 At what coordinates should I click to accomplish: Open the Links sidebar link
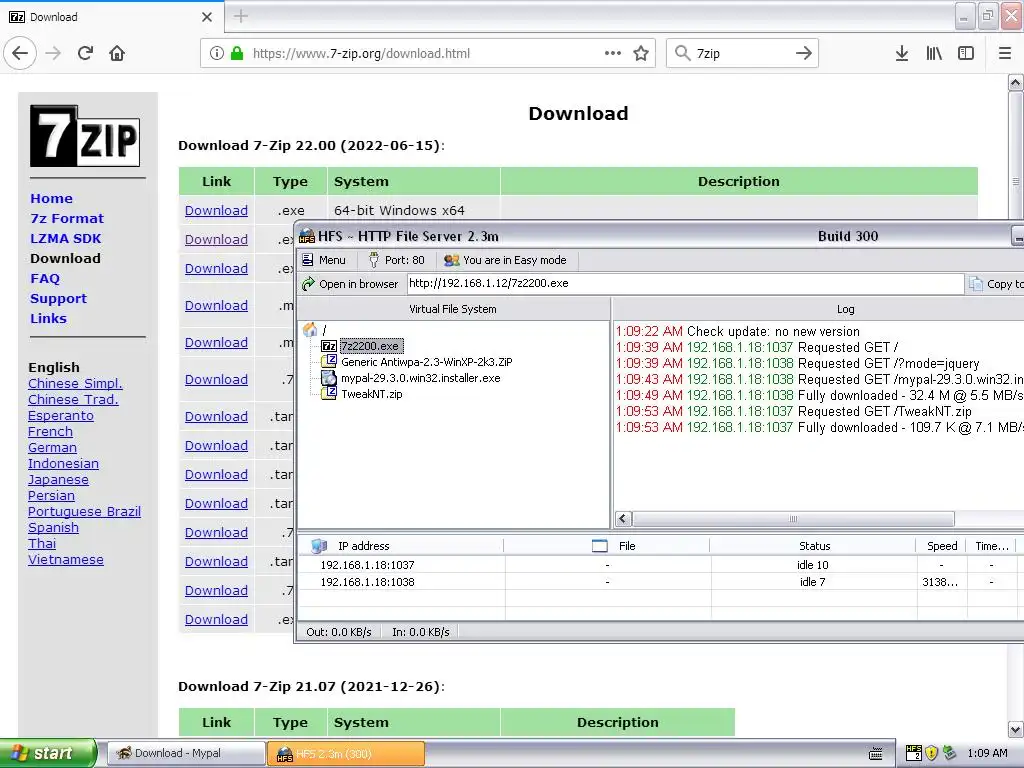pos(48,319)
